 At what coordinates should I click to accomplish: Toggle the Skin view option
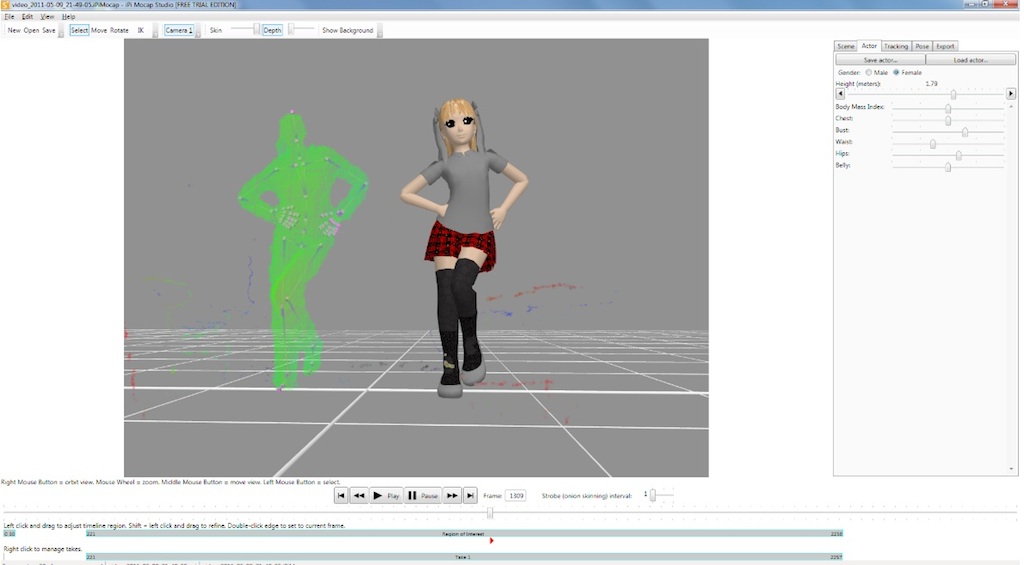coord(216,30)
